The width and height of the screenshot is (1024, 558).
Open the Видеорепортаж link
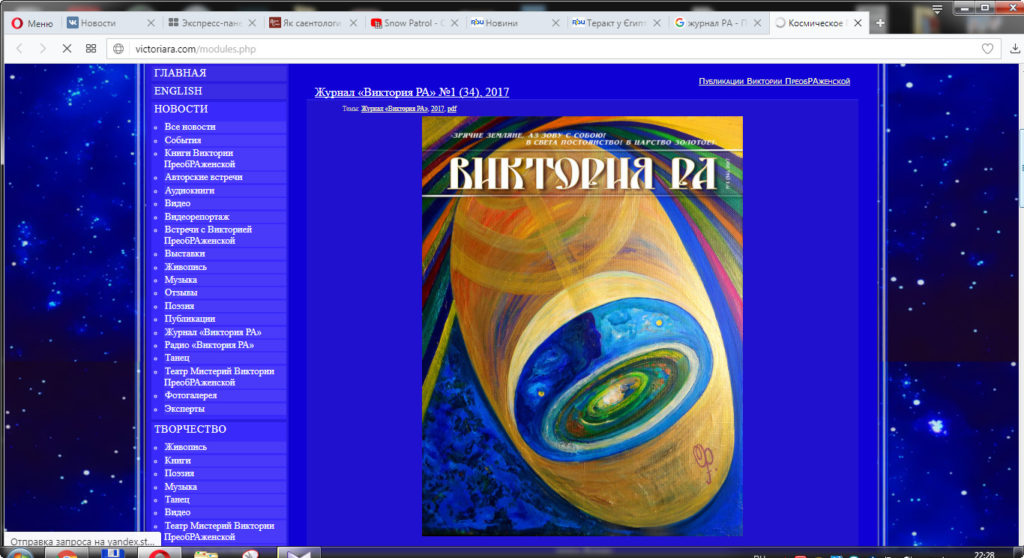pyautogui.click(x=197, y=216)
